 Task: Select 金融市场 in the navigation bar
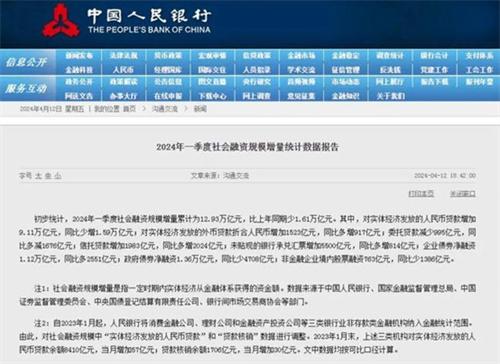301,56
